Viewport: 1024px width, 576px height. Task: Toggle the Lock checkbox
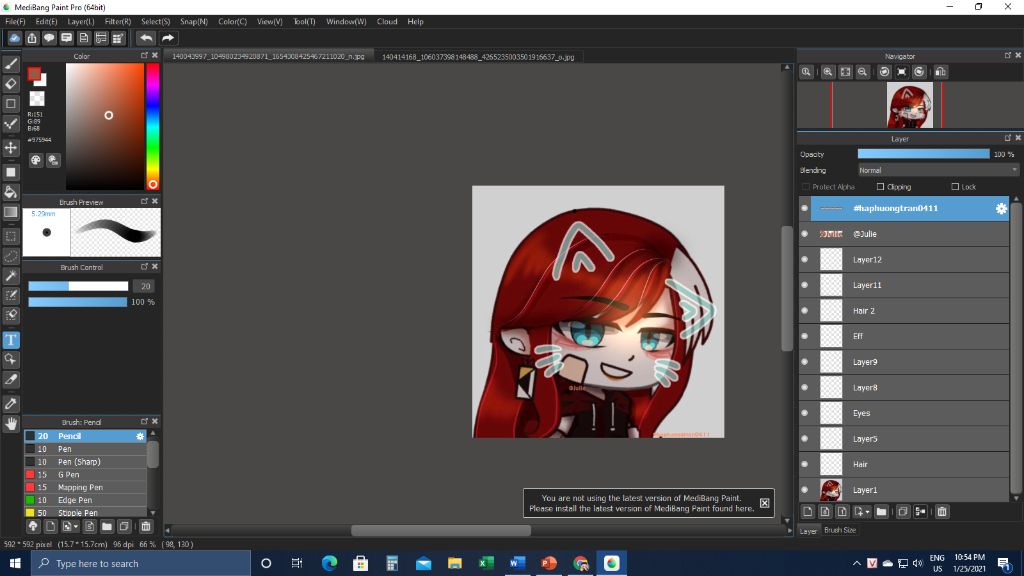tap(955, 187)
